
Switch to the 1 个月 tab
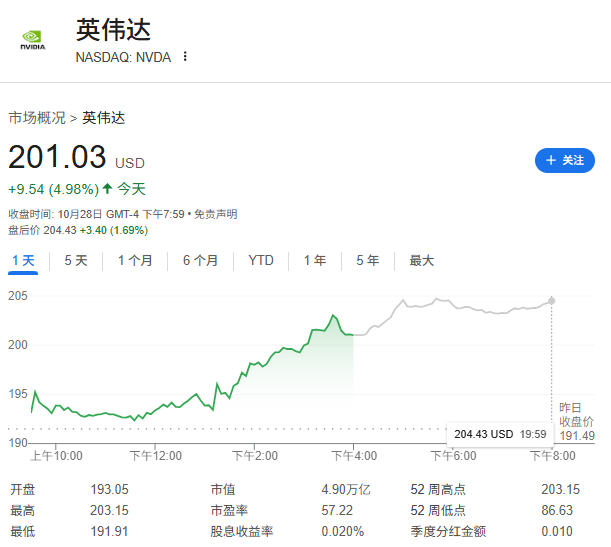click(x=135, y=260)
